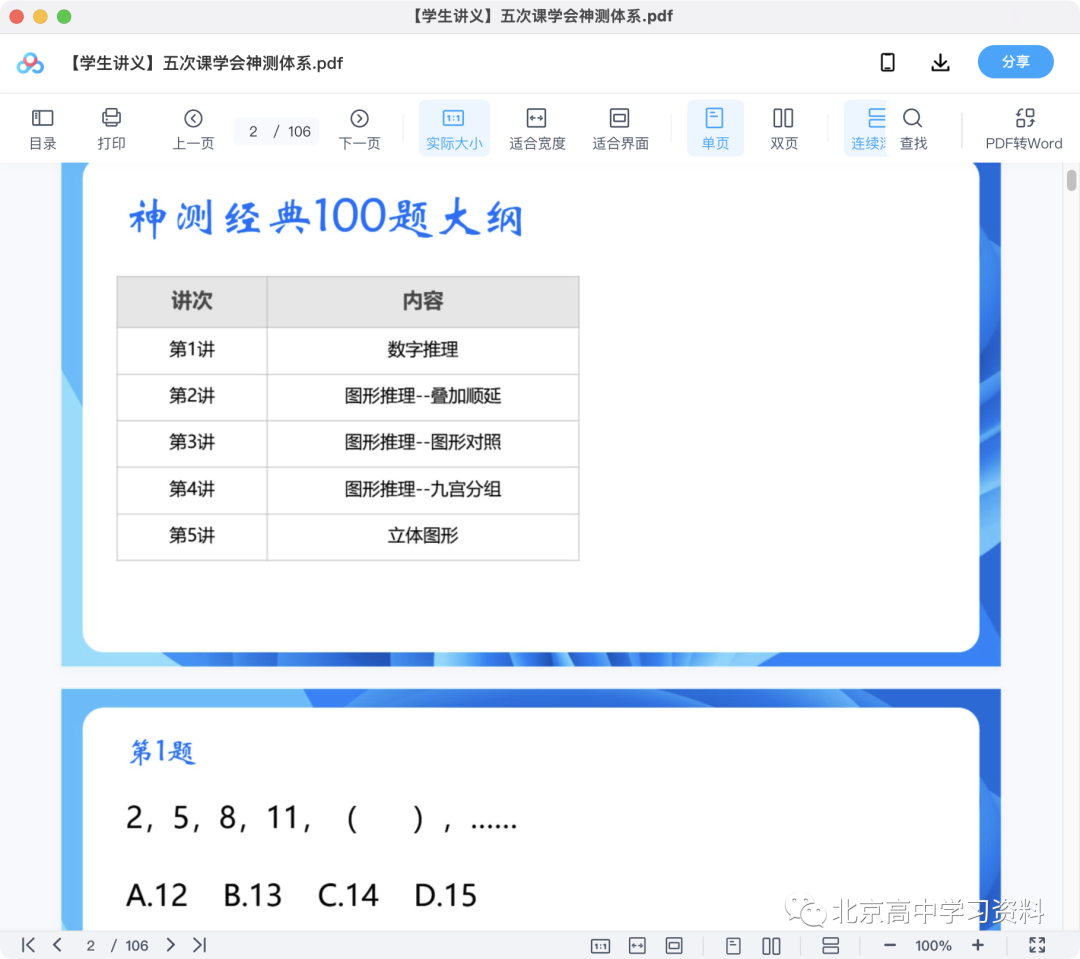Select 实际大小 actual size view

pos(454,129)
